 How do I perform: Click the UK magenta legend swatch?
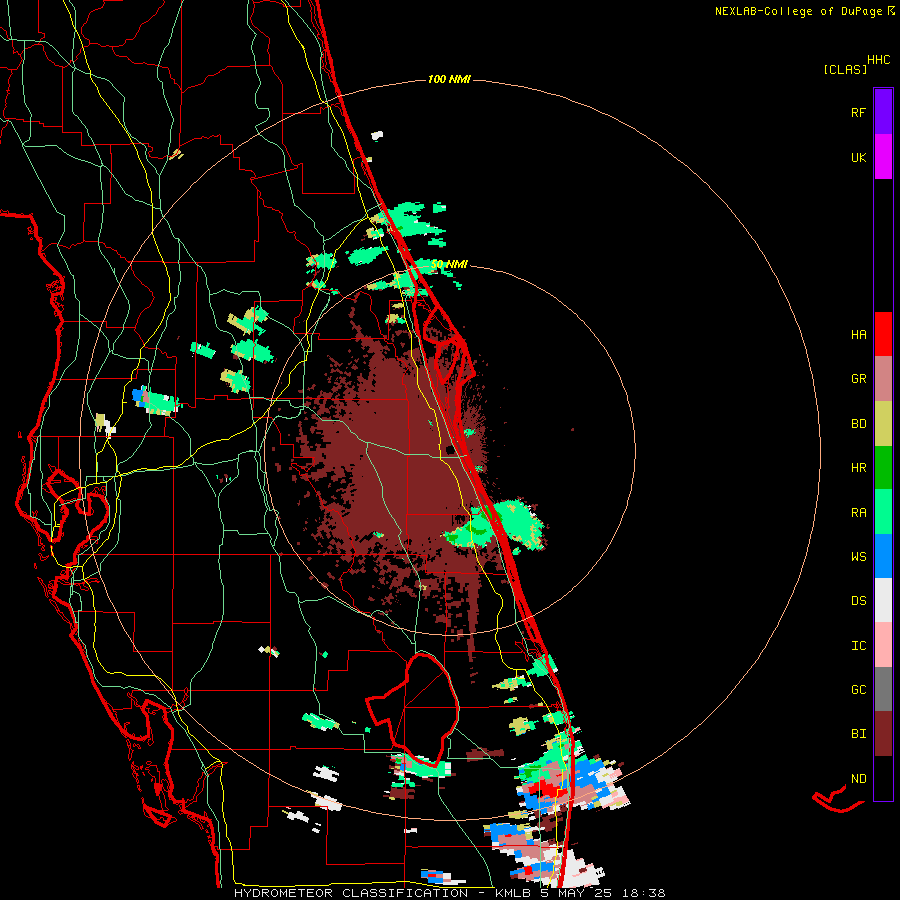coord(883,157)
